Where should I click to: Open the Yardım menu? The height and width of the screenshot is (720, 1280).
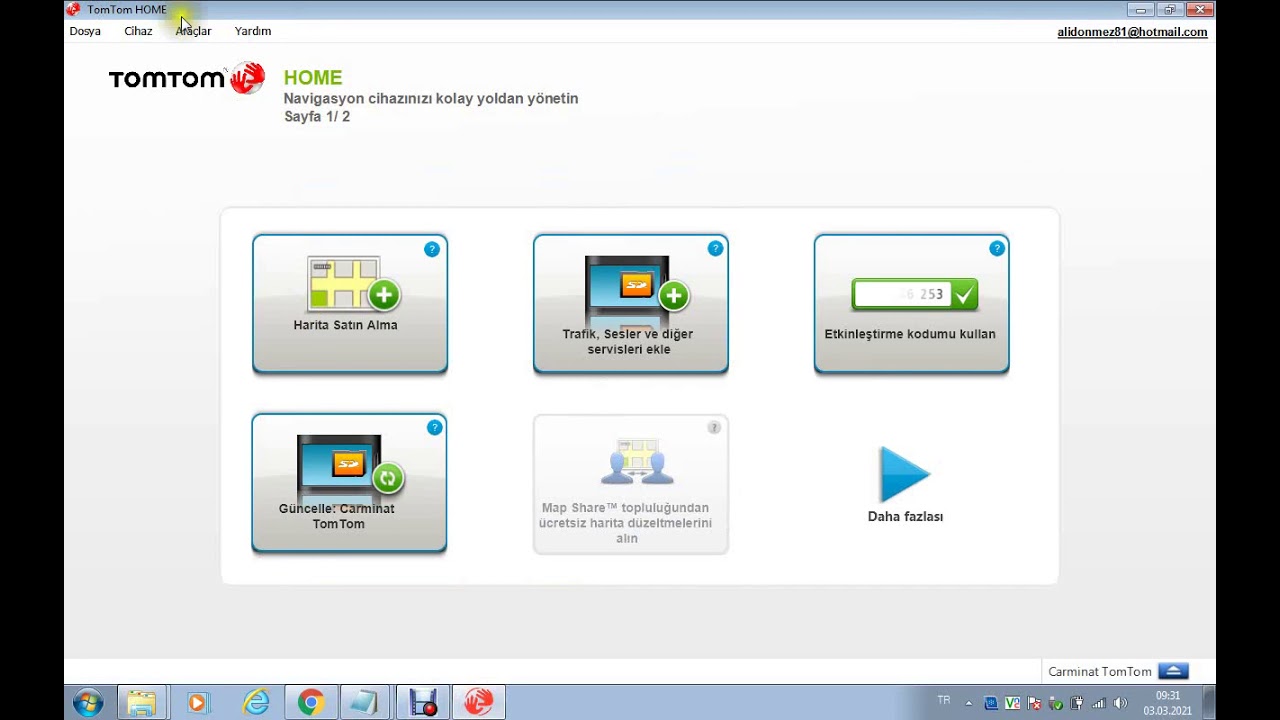point(253,31)
